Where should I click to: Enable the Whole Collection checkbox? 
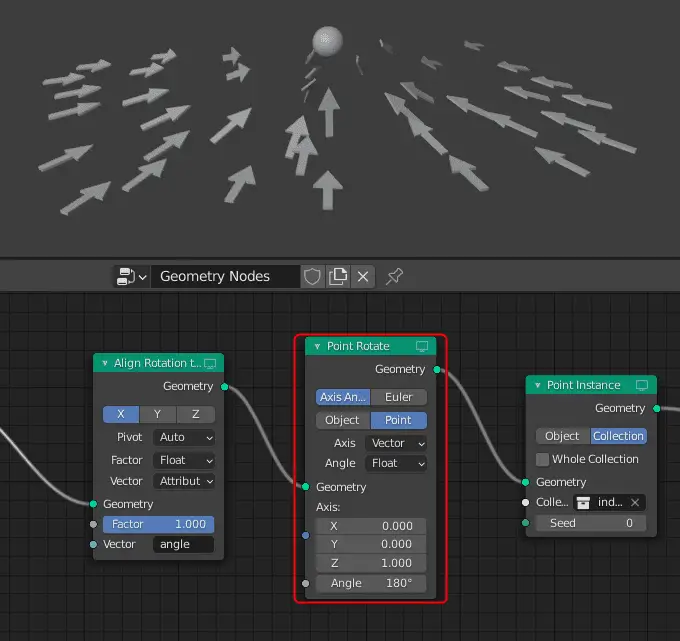[x=543, y=459]
